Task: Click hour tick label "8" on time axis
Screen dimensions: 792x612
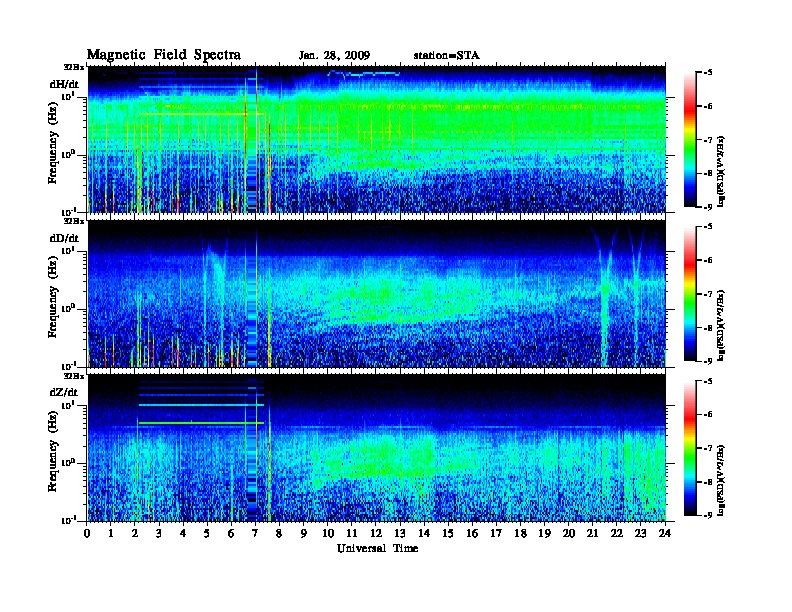Action: pyautogui.click(x=279, y=533)
